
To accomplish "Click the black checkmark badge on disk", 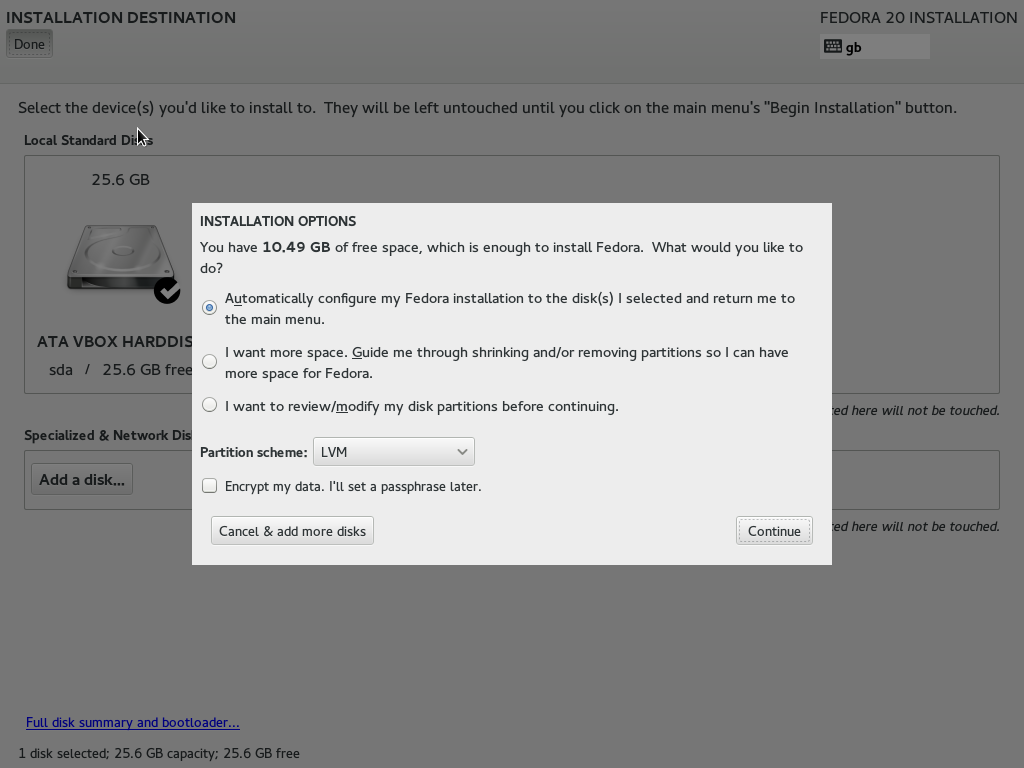I will tap(167, 291).
